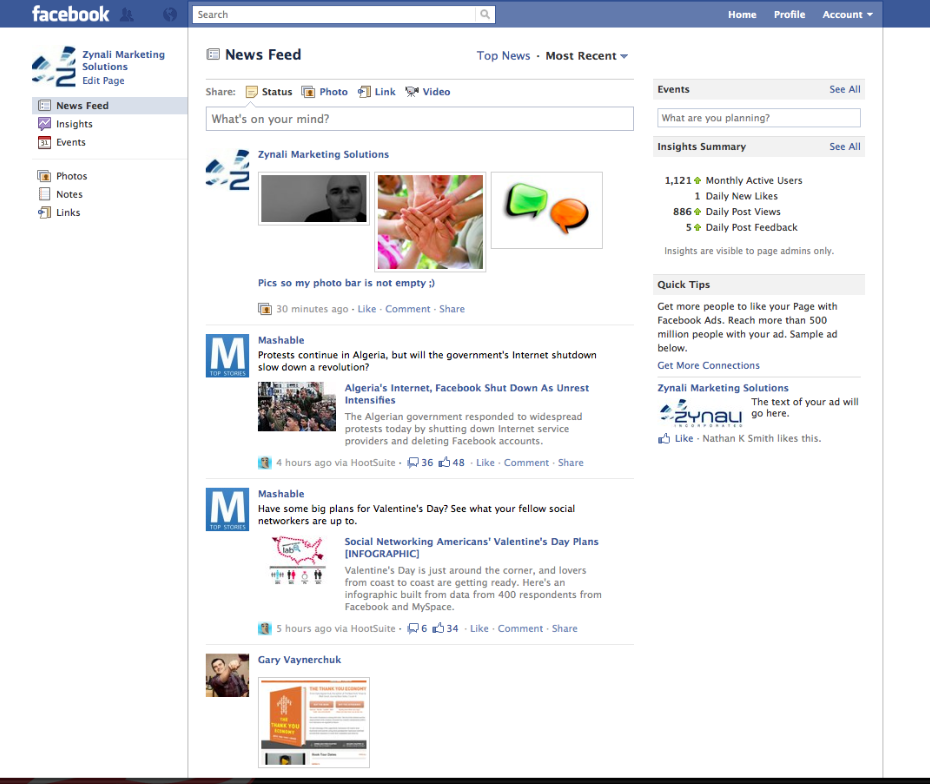Viewport: 930px width, 784px height.
Task: Click Gary Vaynerchuk profile picture
Action: [227, 675]
